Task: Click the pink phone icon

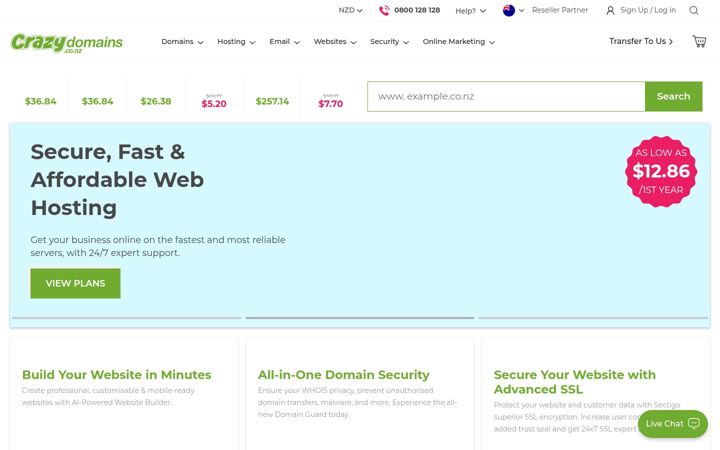Action: (x=384, y=10)
